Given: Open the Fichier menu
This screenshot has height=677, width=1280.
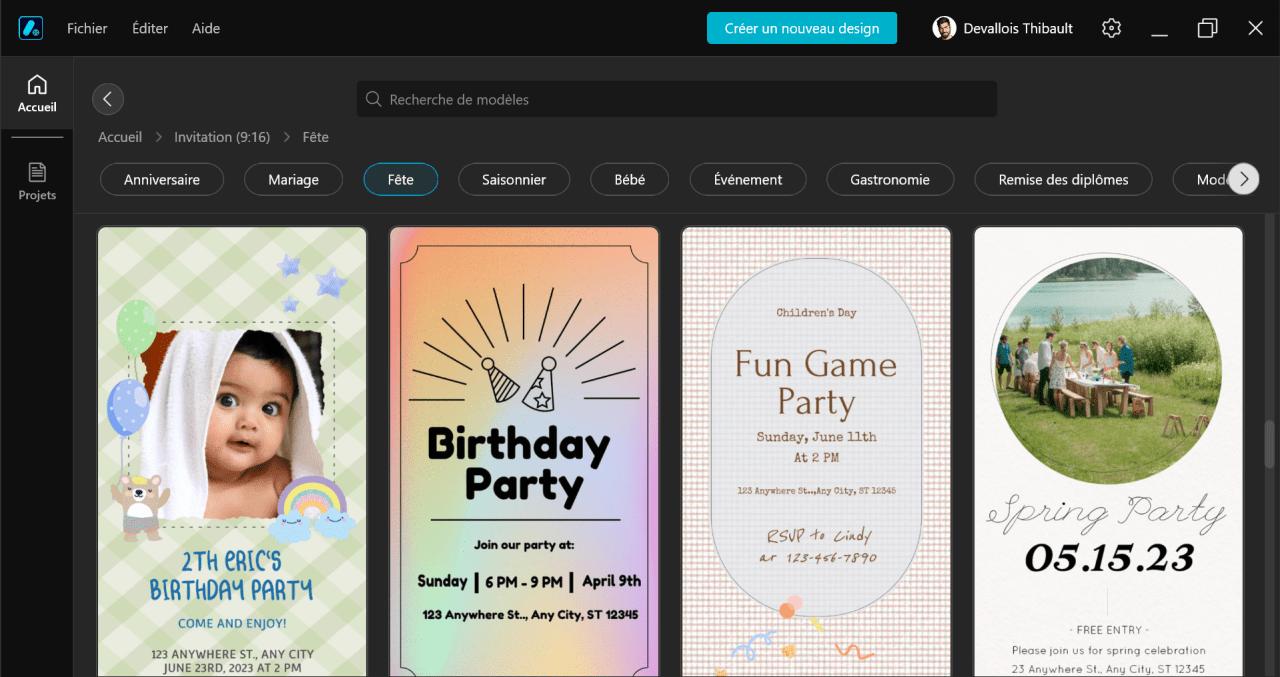Looking at the screenshot, I should pos(87,28).
